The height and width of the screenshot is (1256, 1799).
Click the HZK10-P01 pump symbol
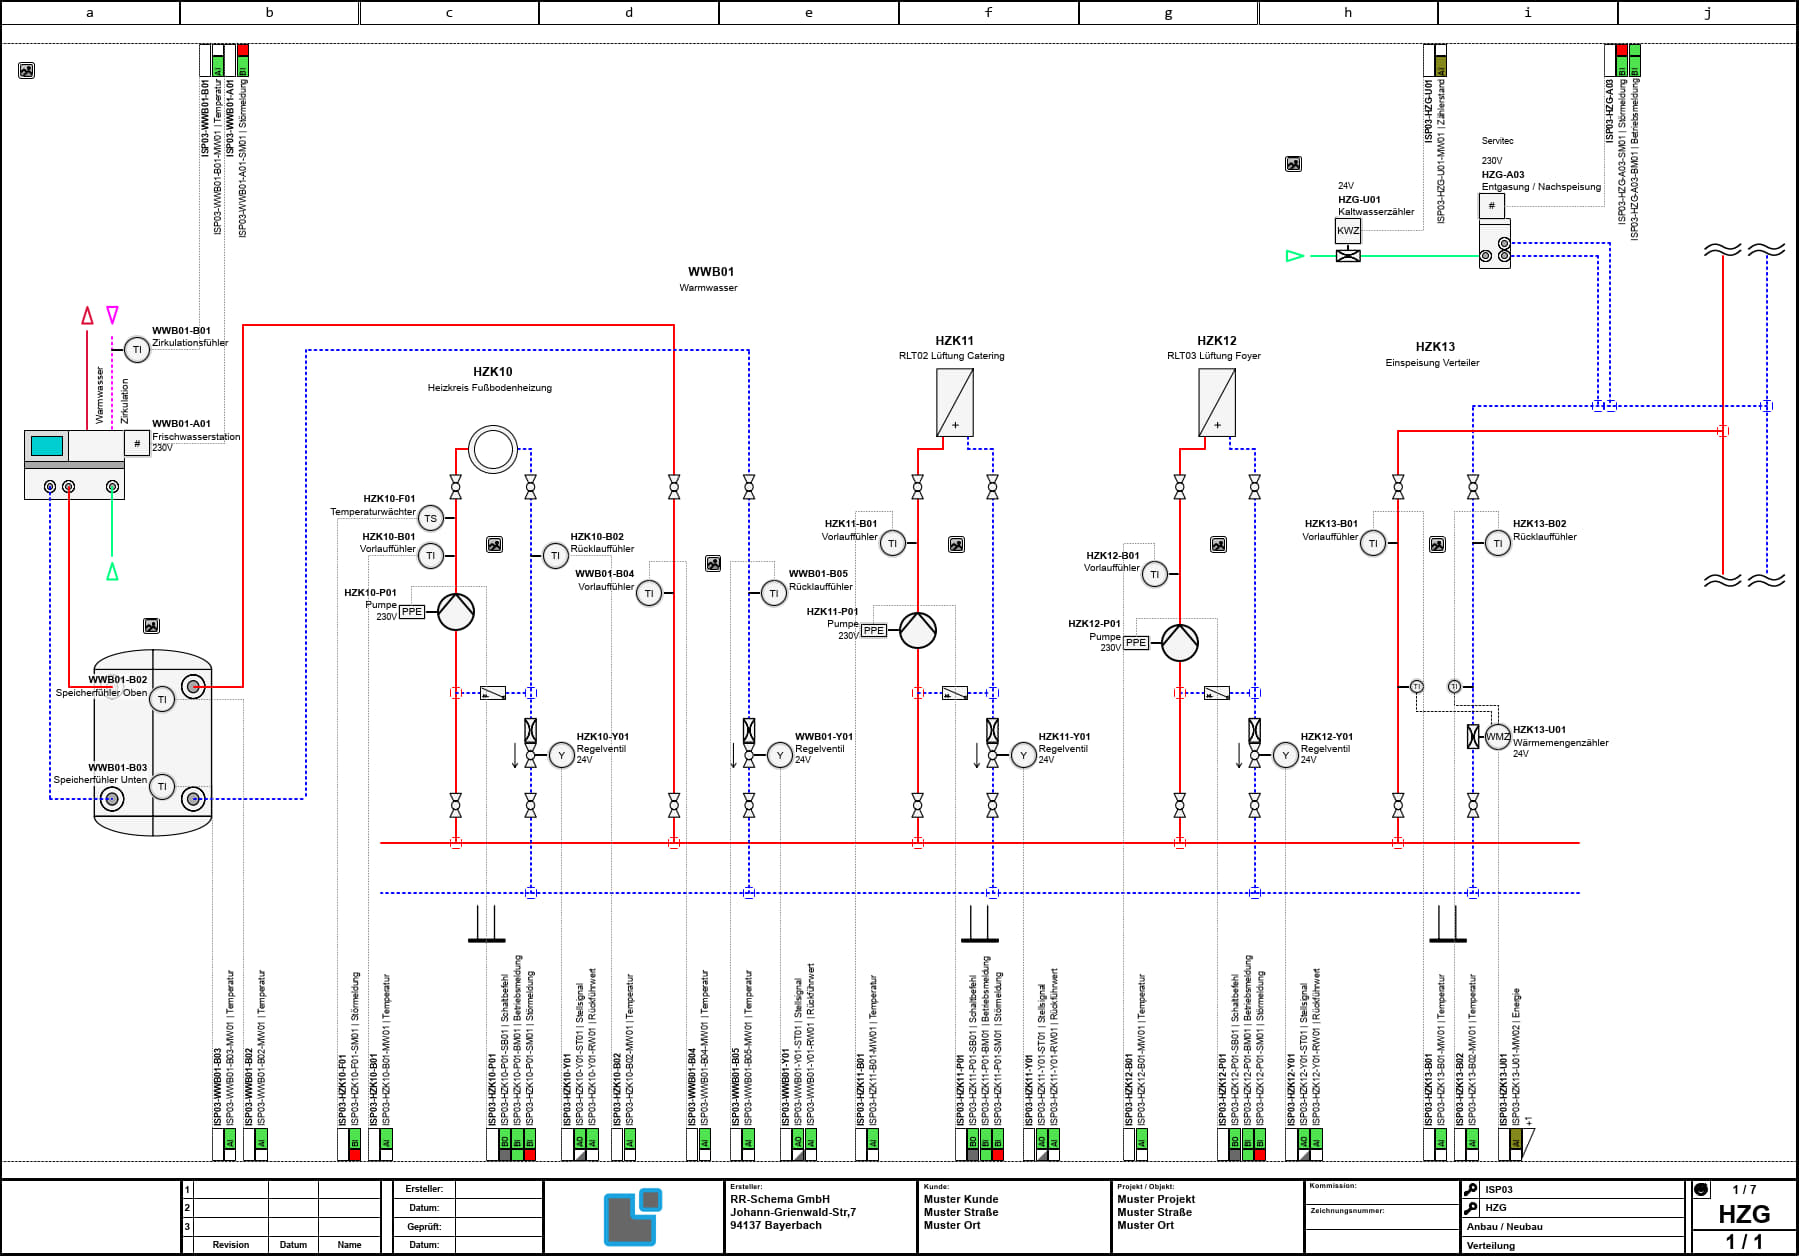pos(456,612)
